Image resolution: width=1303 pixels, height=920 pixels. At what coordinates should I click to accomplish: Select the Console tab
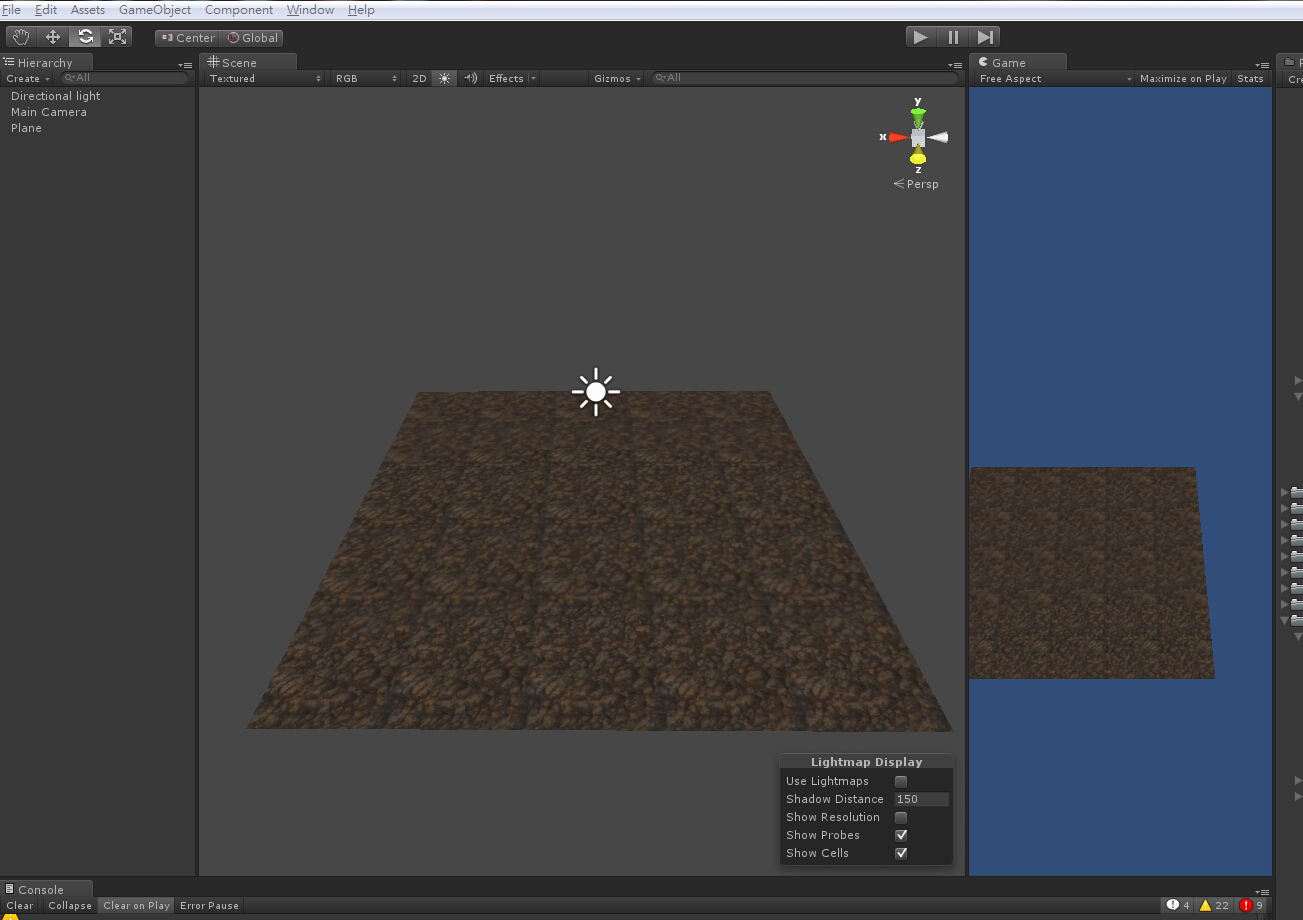tap(46, 889)
